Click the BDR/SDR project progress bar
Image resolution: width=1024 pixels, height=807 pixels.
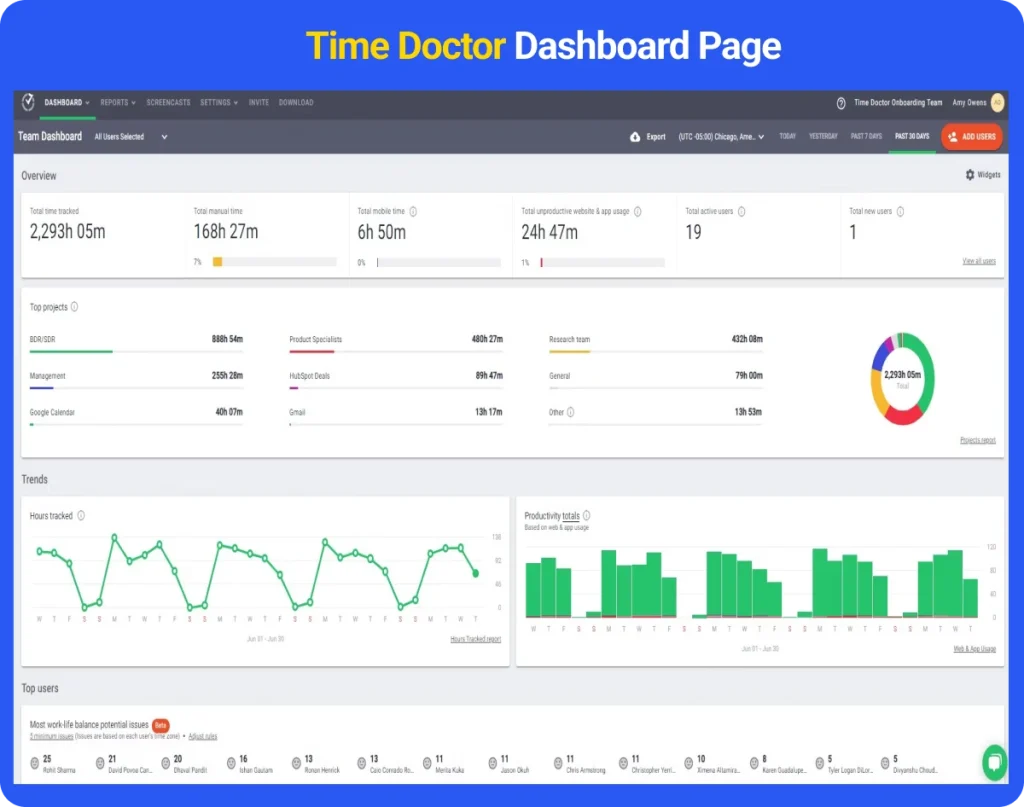pyautogui.click(x=136, y=351)
